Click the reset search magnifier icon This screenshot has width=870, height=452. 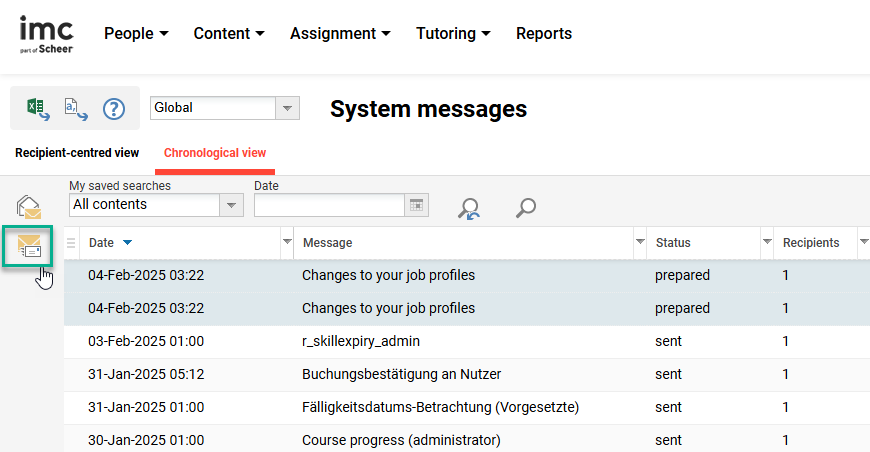[468, 207]
